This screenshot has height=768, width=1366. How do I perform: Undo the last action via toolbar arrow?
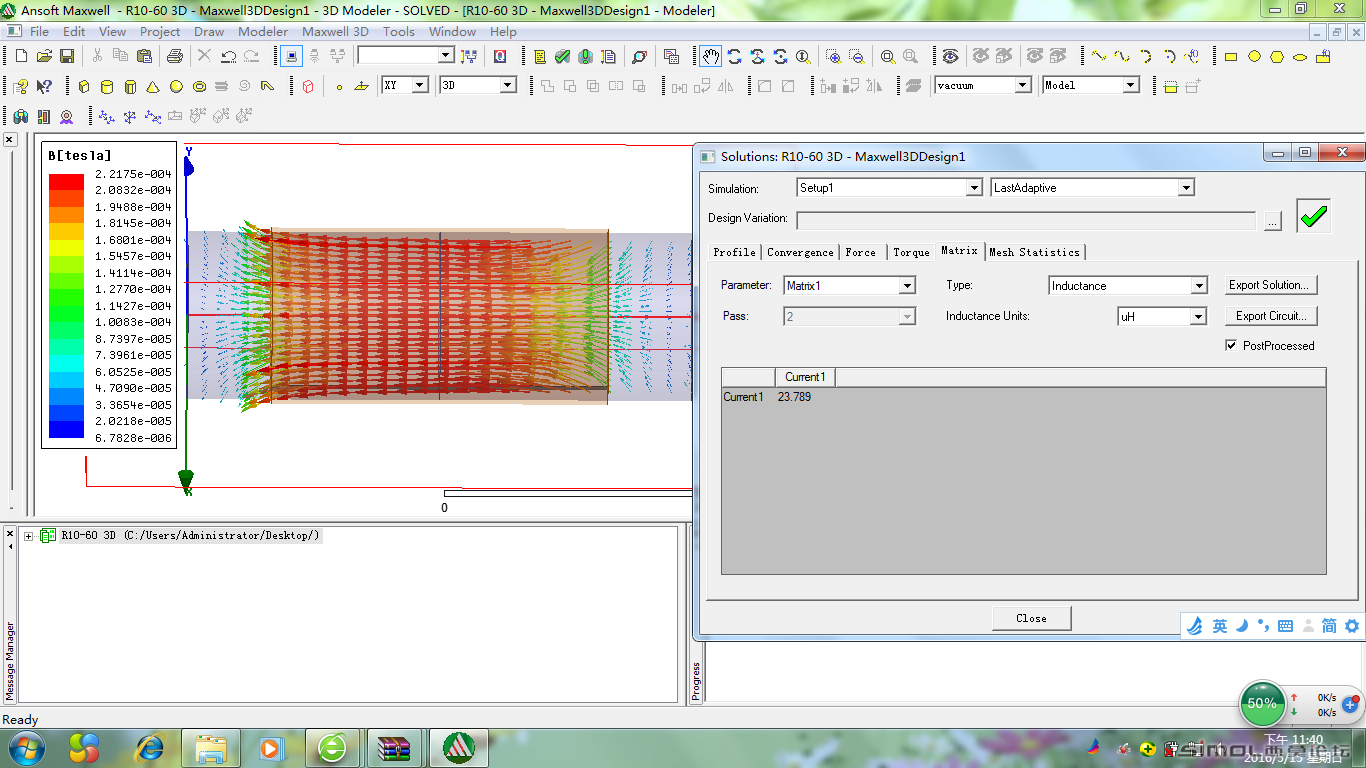point(228,56)
